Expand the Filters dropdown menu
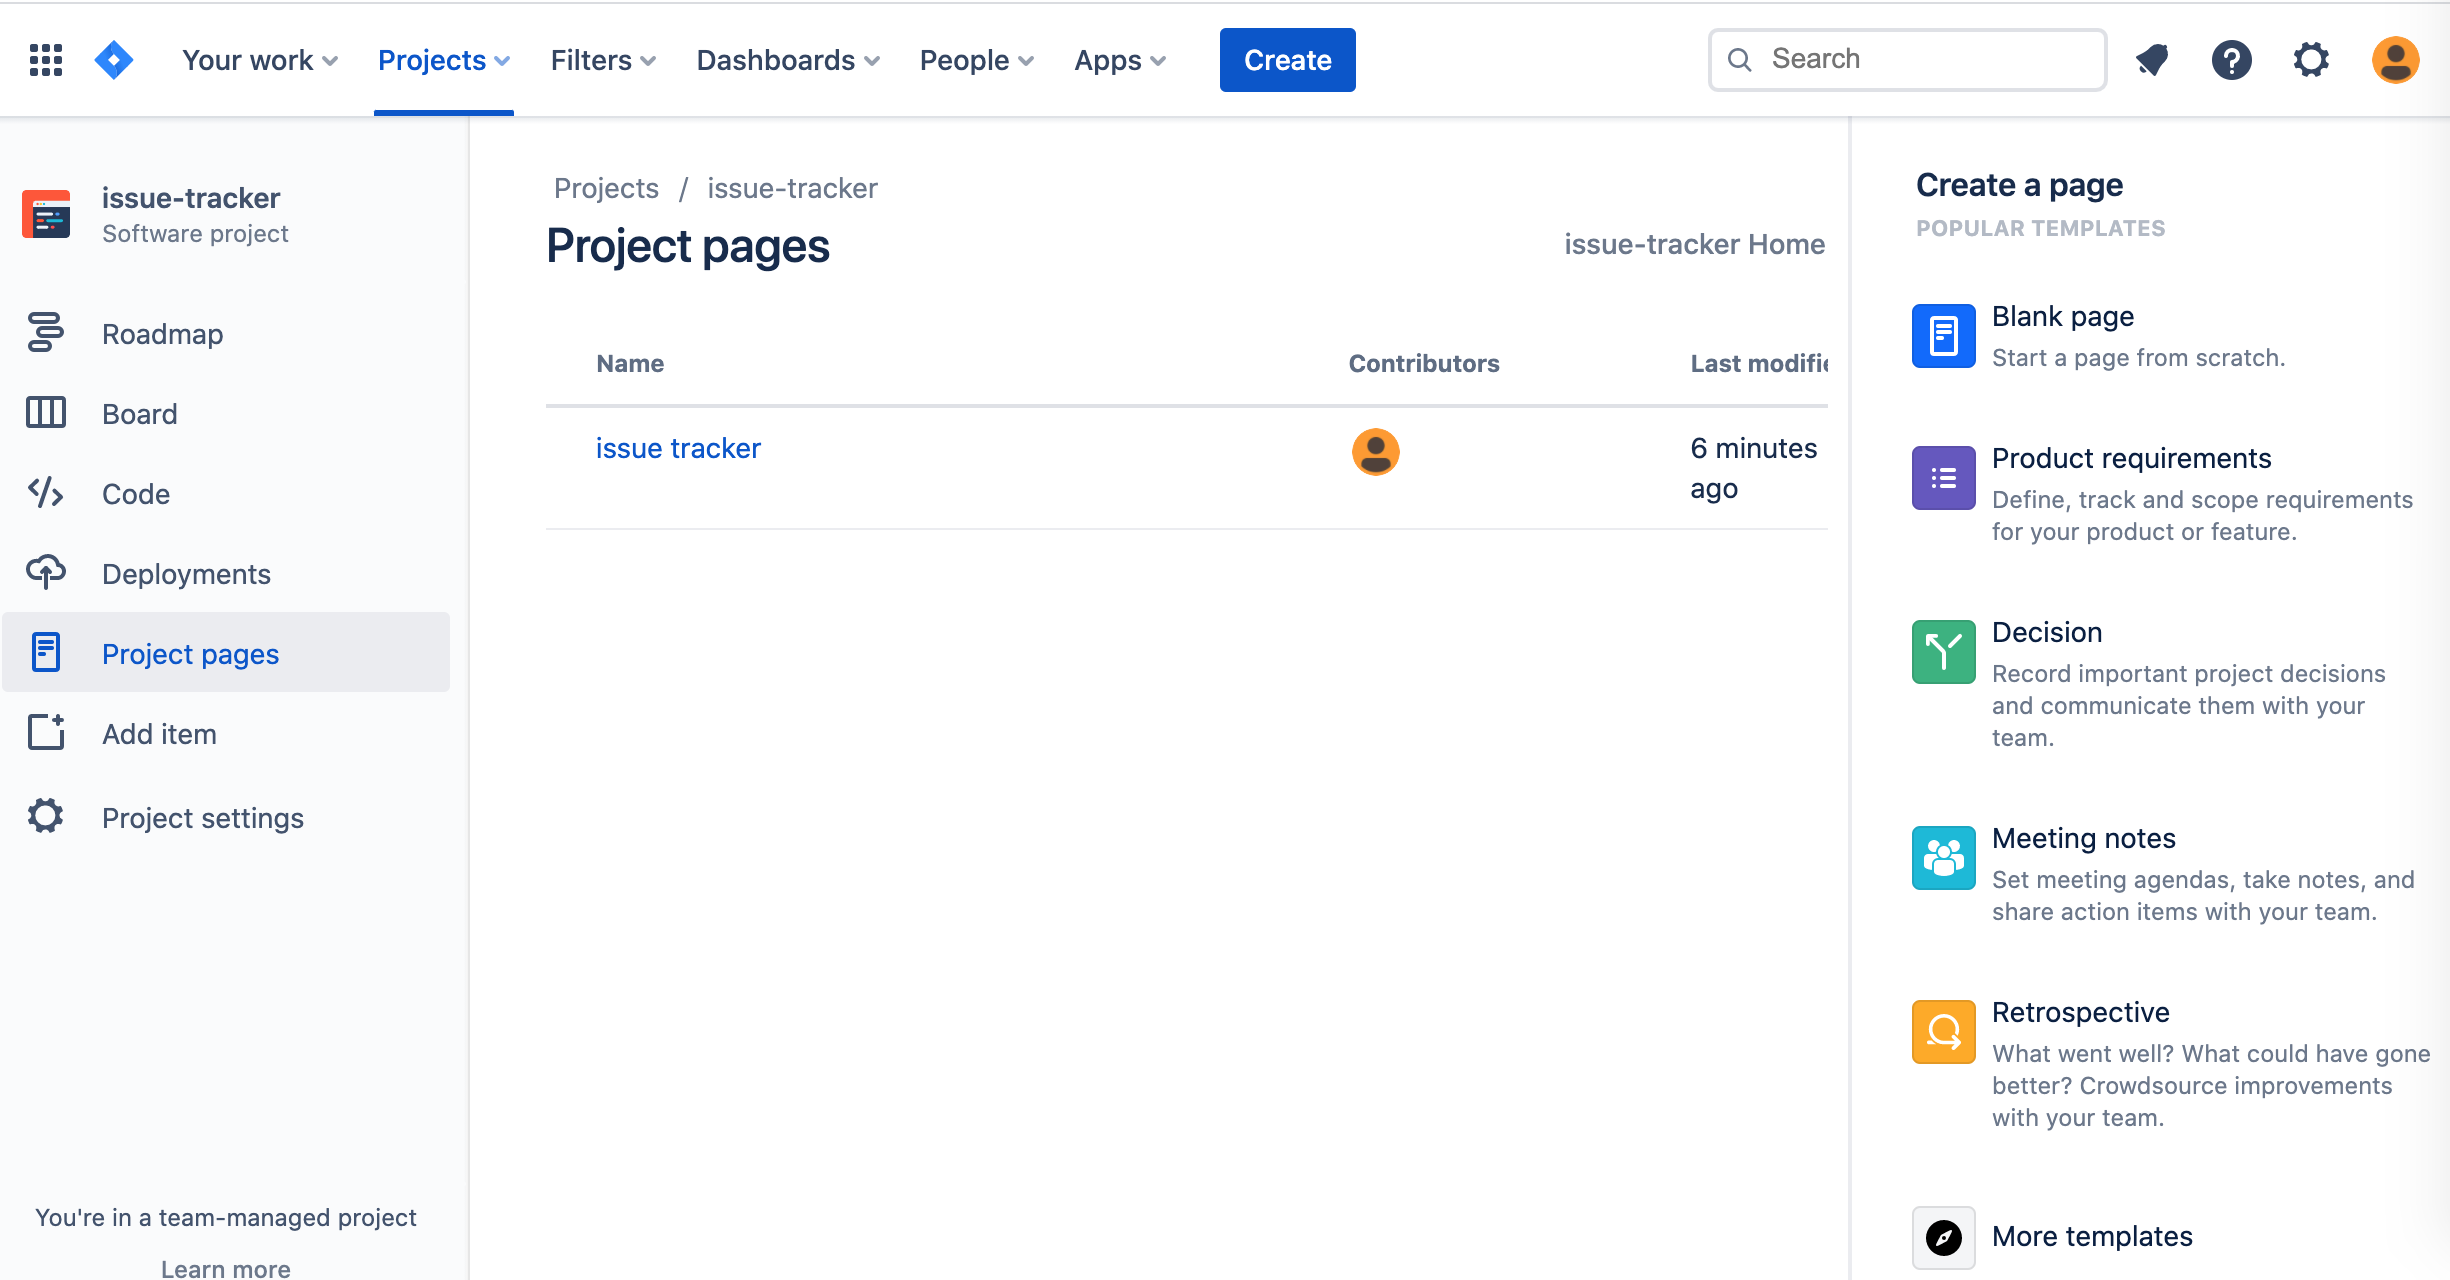 (x=603, y=60)
